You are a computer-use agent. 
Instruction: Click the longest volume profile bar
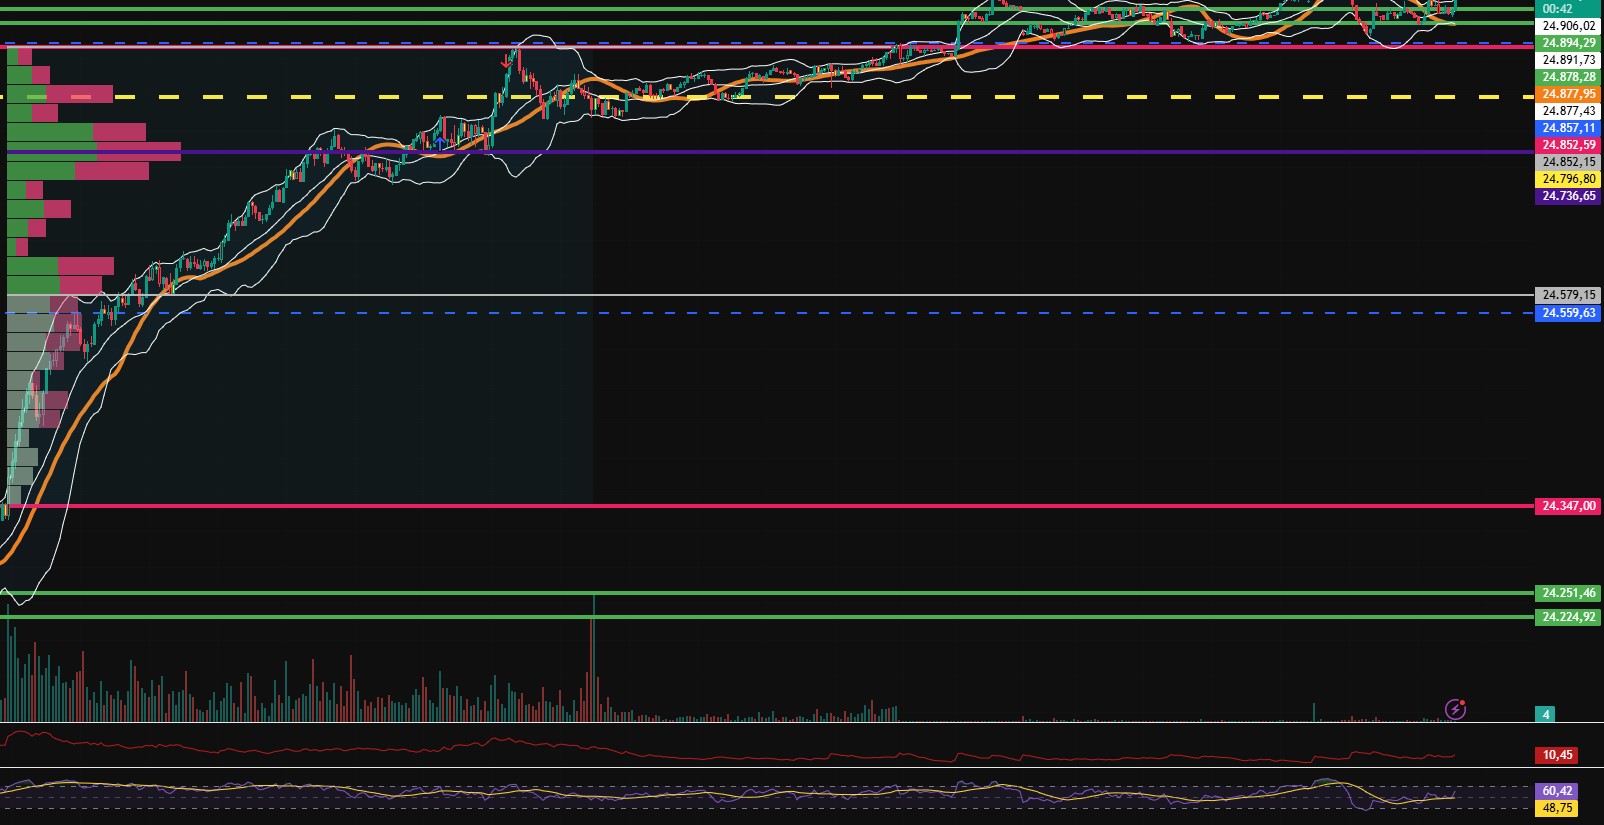(95, 152)
